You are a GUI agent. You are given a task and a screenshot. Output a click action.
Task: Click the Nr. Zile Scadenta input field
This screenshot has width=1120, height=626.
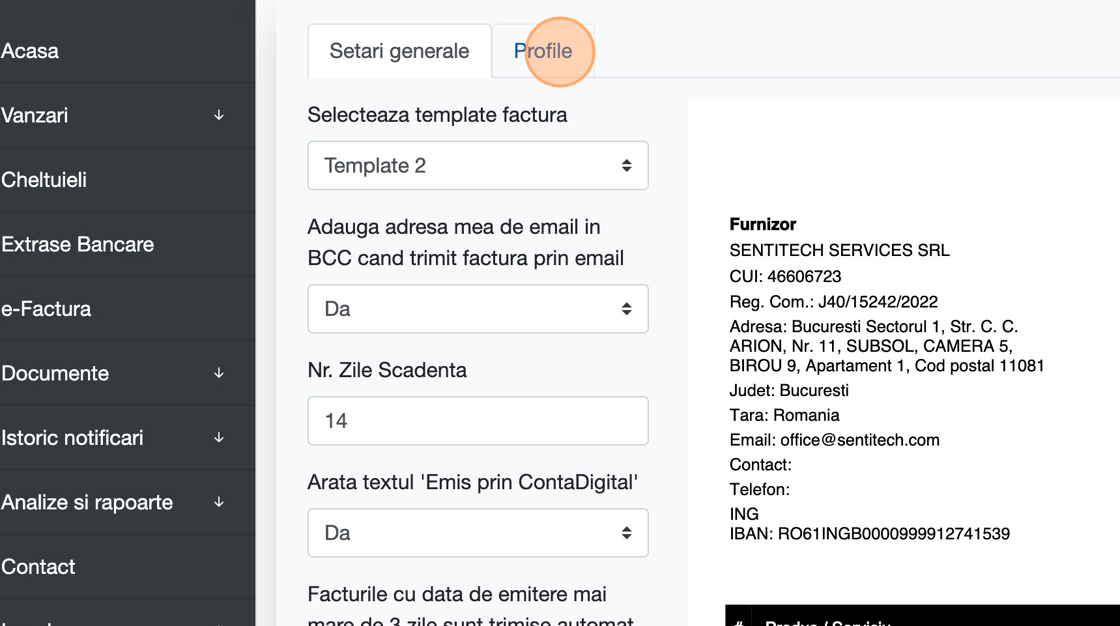pyautogui.click(x=477, y=421)
